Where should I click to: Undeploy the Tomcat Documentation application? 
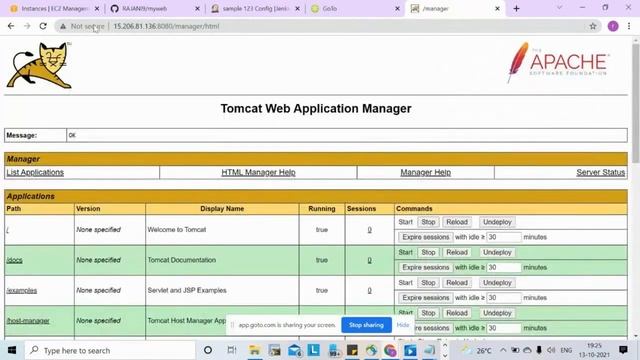click(x=497, y=253)
